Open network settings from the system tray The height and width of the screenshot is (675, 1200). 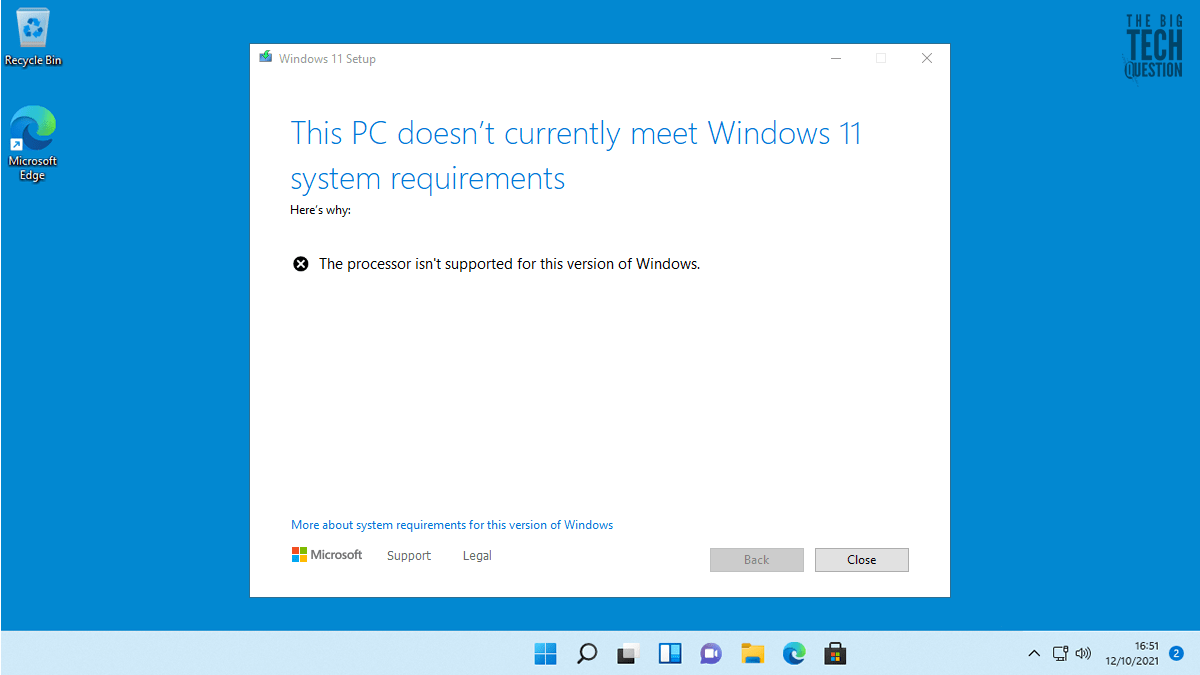click(x=1059, y=653)
